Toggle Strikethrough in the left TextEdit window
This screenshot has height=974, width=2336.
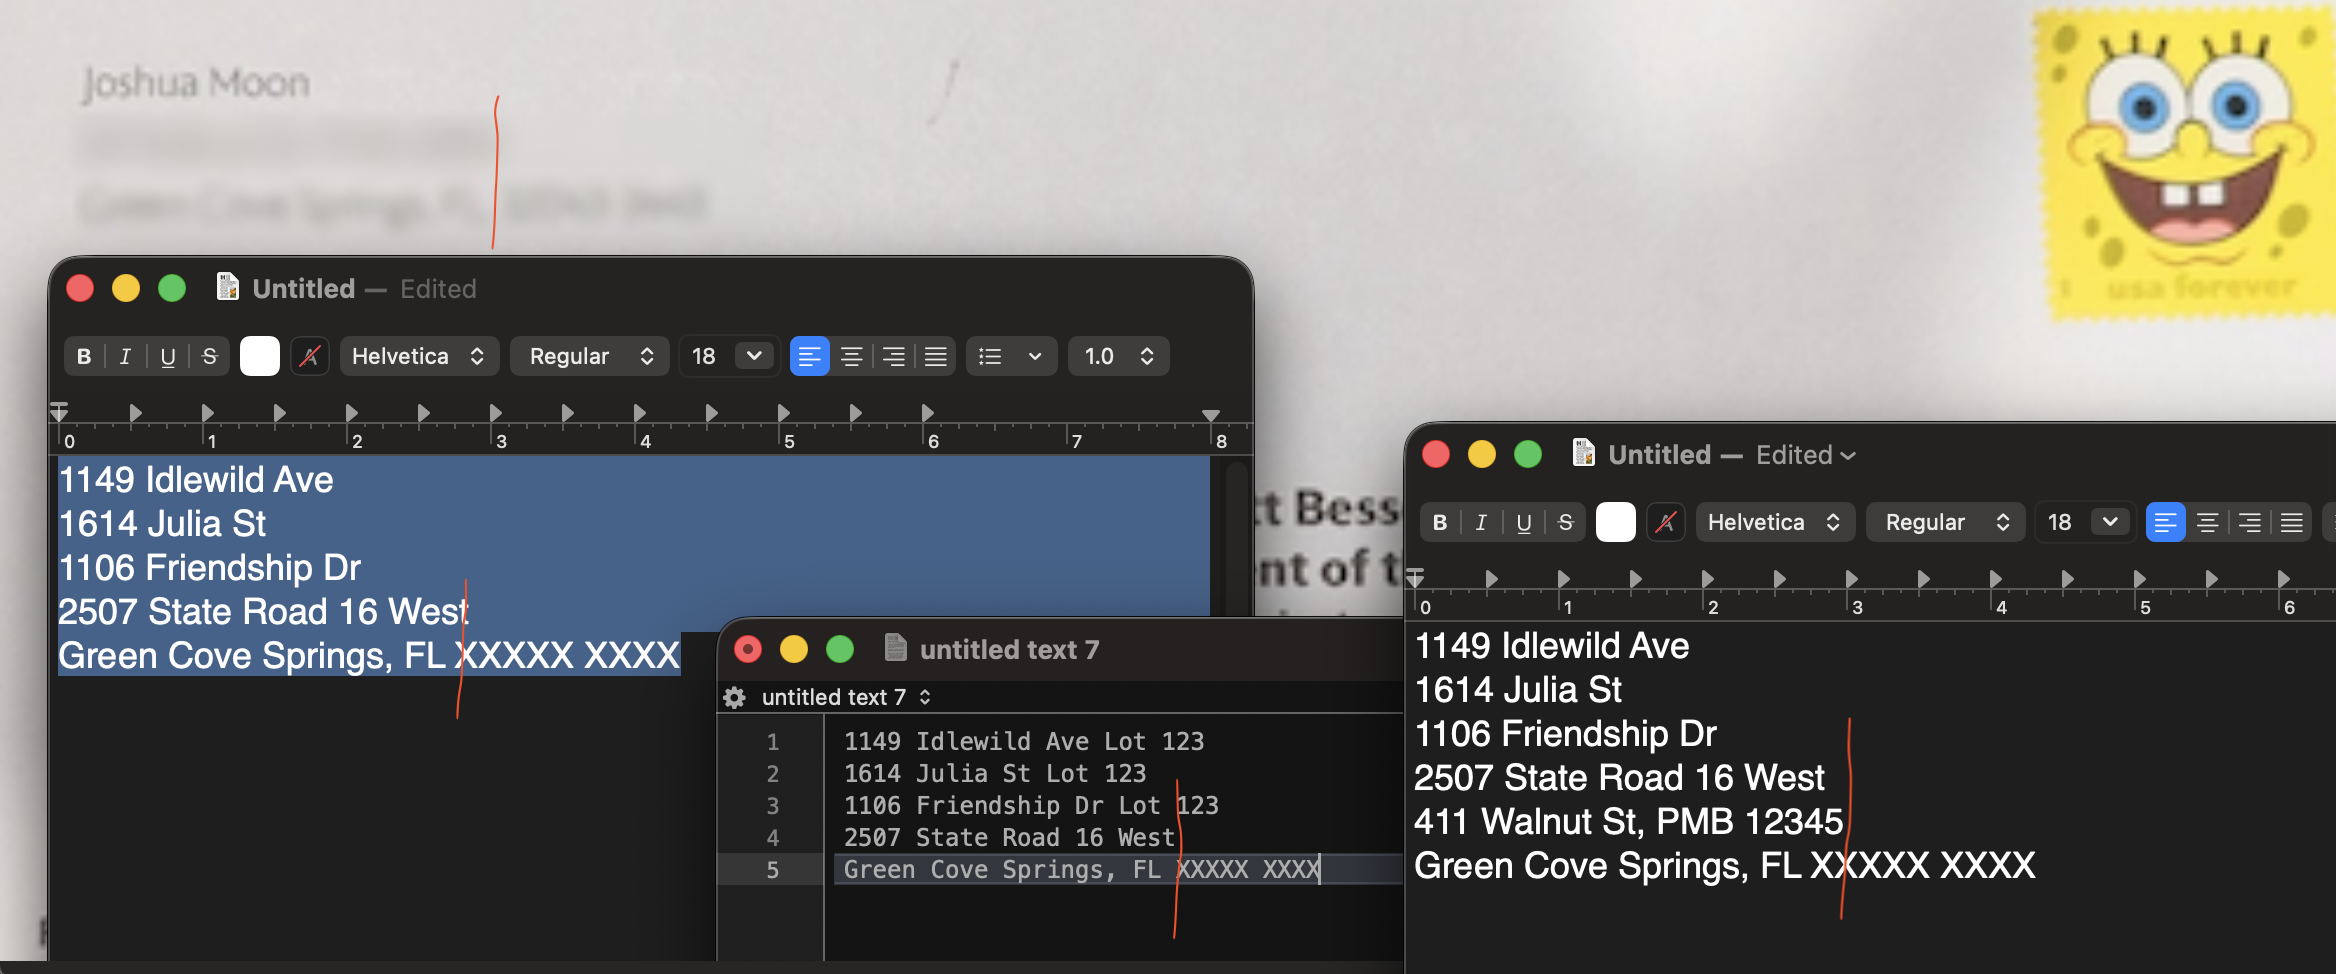click(x=210, y=357)
